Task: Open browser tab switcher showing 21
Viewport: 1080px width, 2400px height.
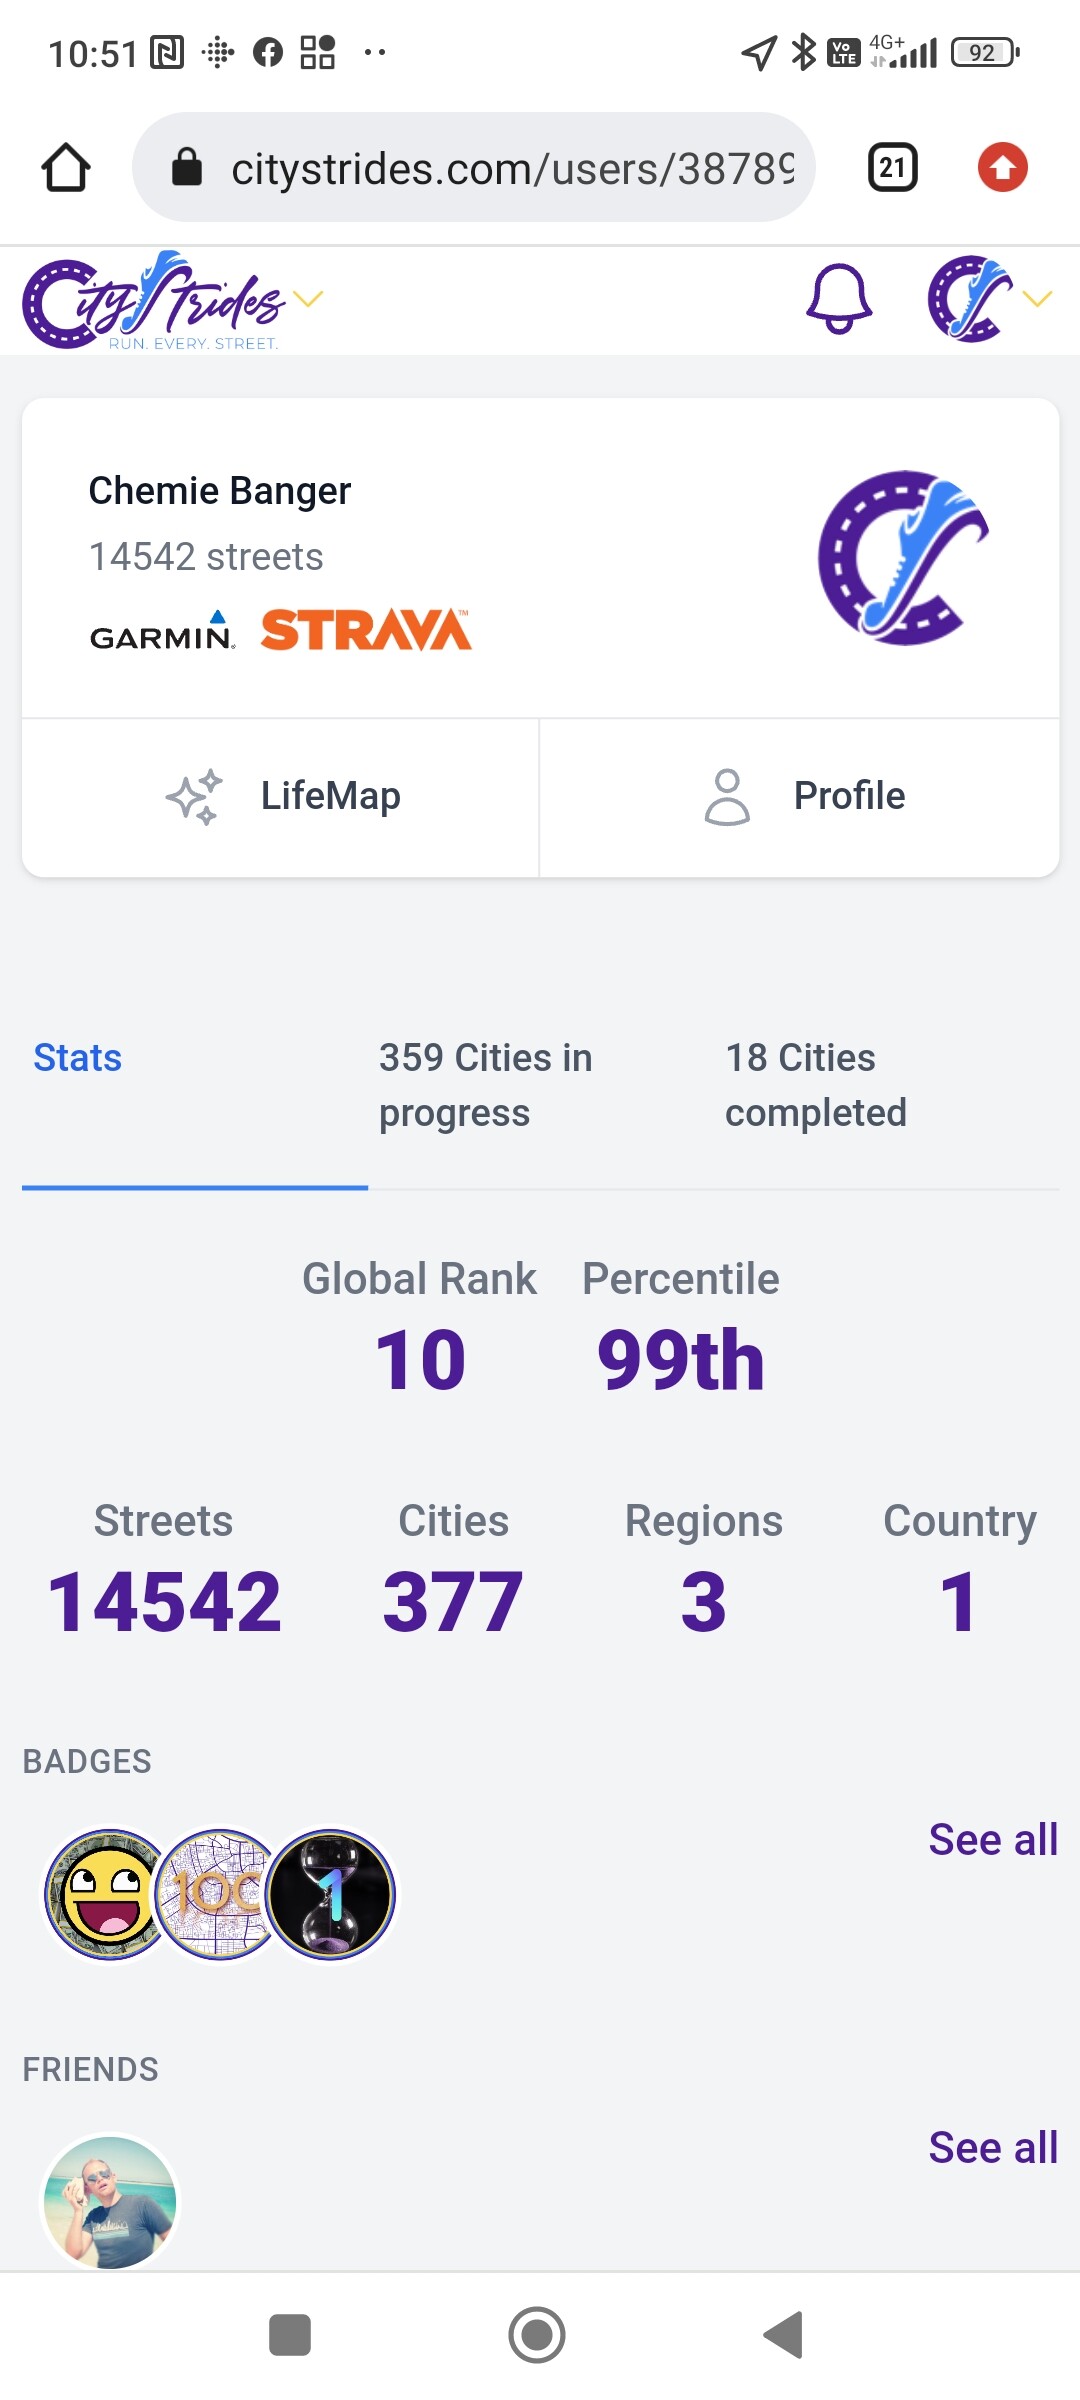Action: (x=892, y=167)
